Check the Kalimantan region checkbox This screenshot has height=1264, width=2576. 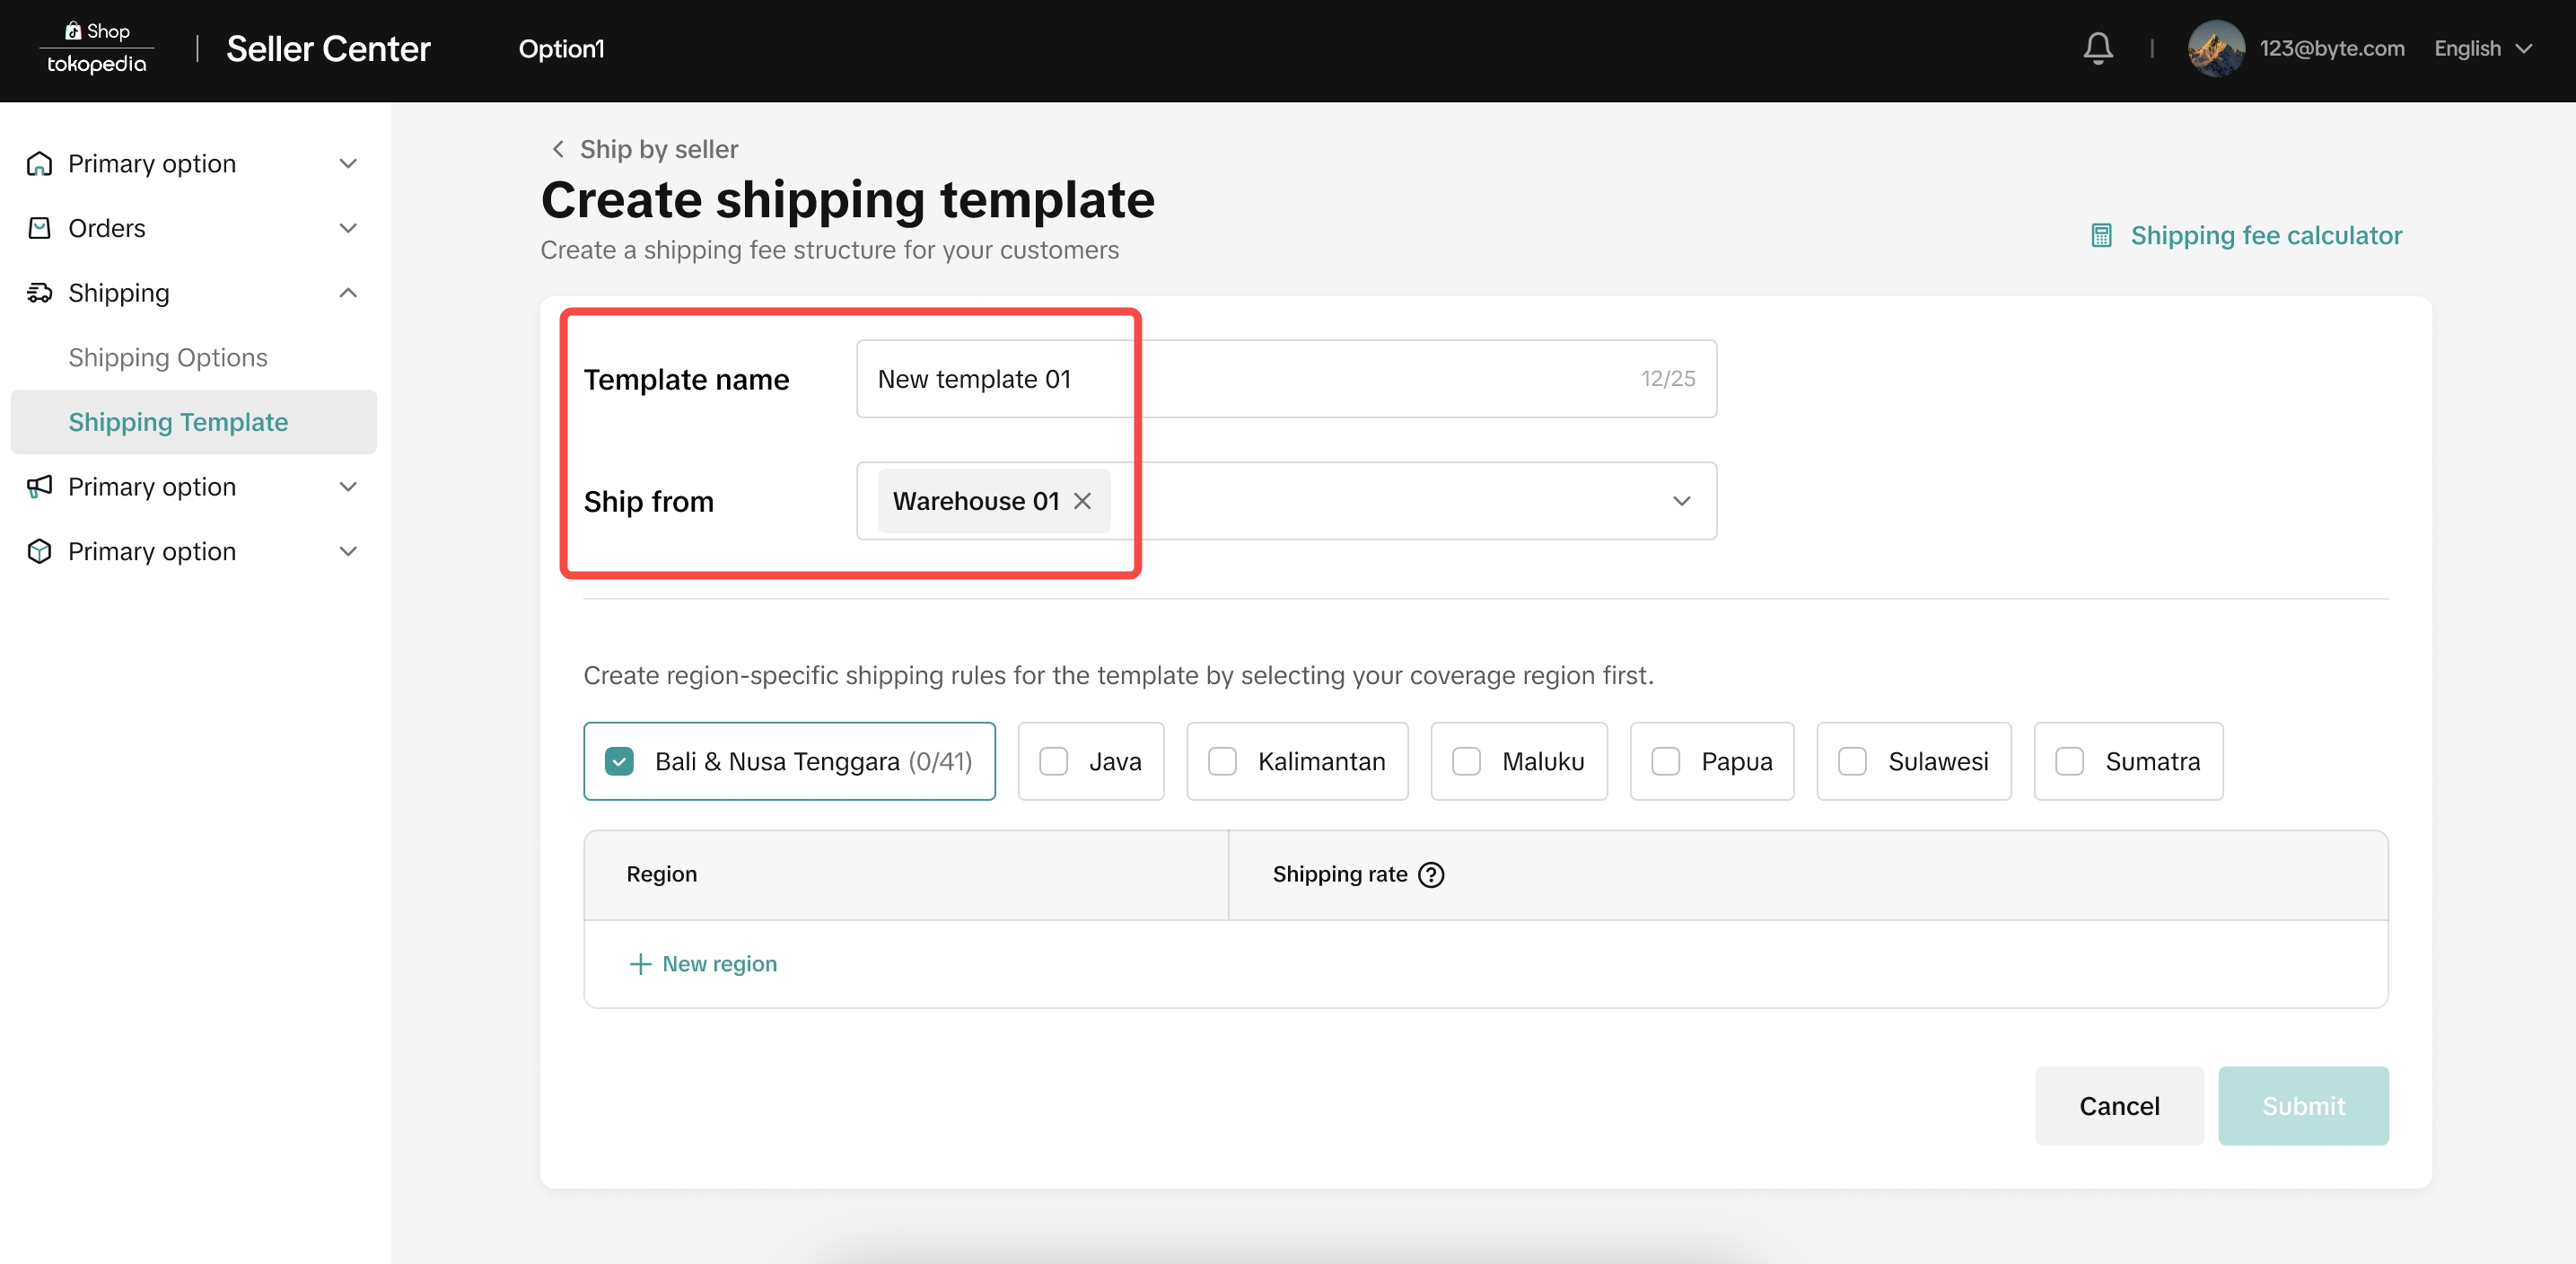coord(1222,762)
